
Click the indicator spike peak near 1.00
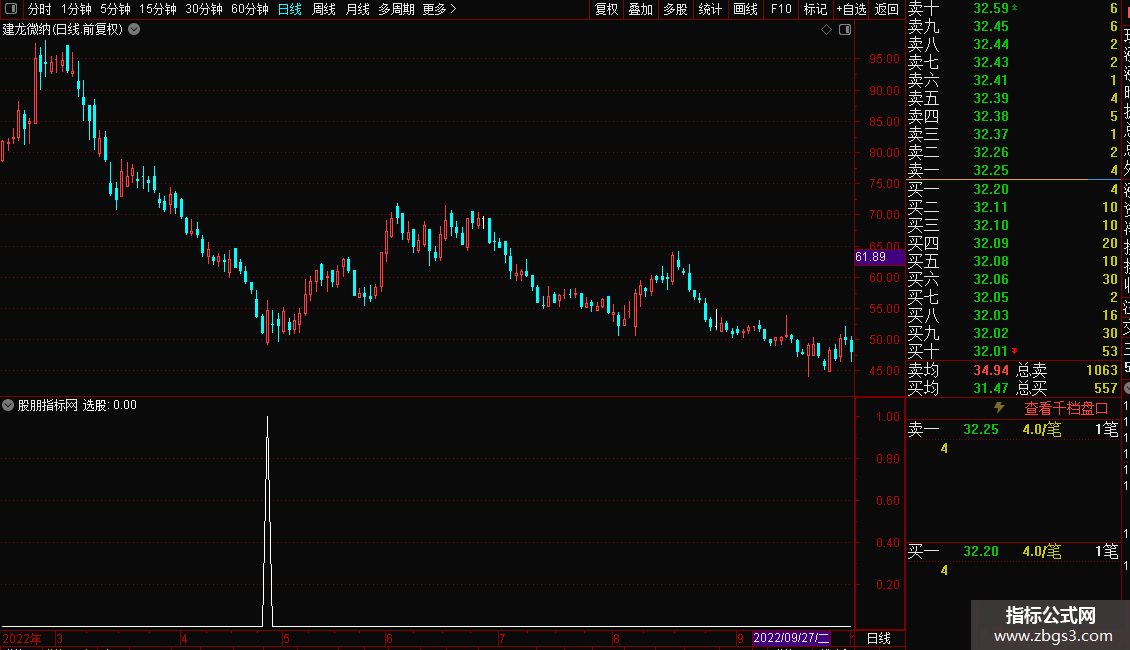[267, 418]
